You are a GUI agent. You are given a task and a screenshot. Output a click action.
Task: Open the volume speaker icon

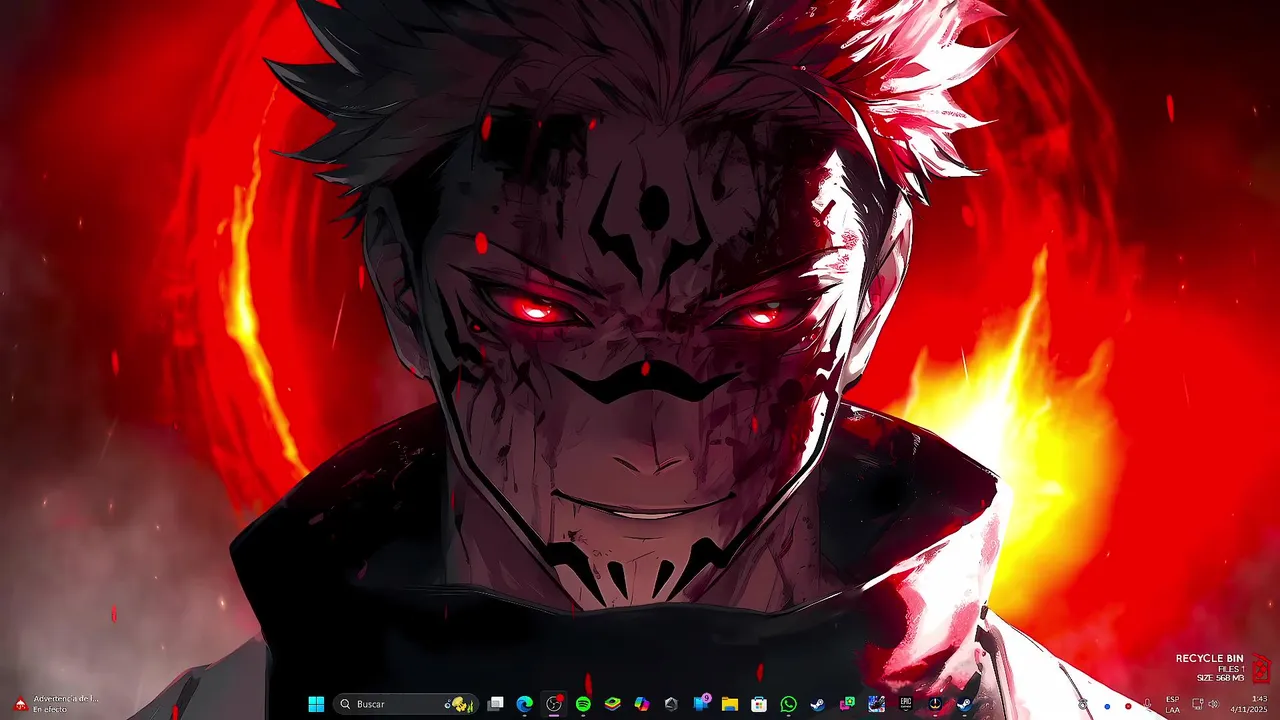point(1214,704)
